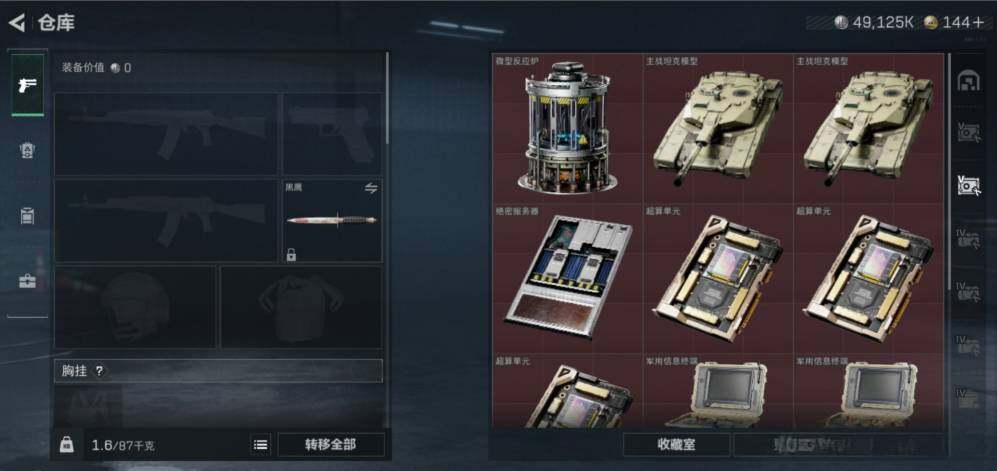
Task: Click the question mark beside 胸挂
Action: click(99, 371)
